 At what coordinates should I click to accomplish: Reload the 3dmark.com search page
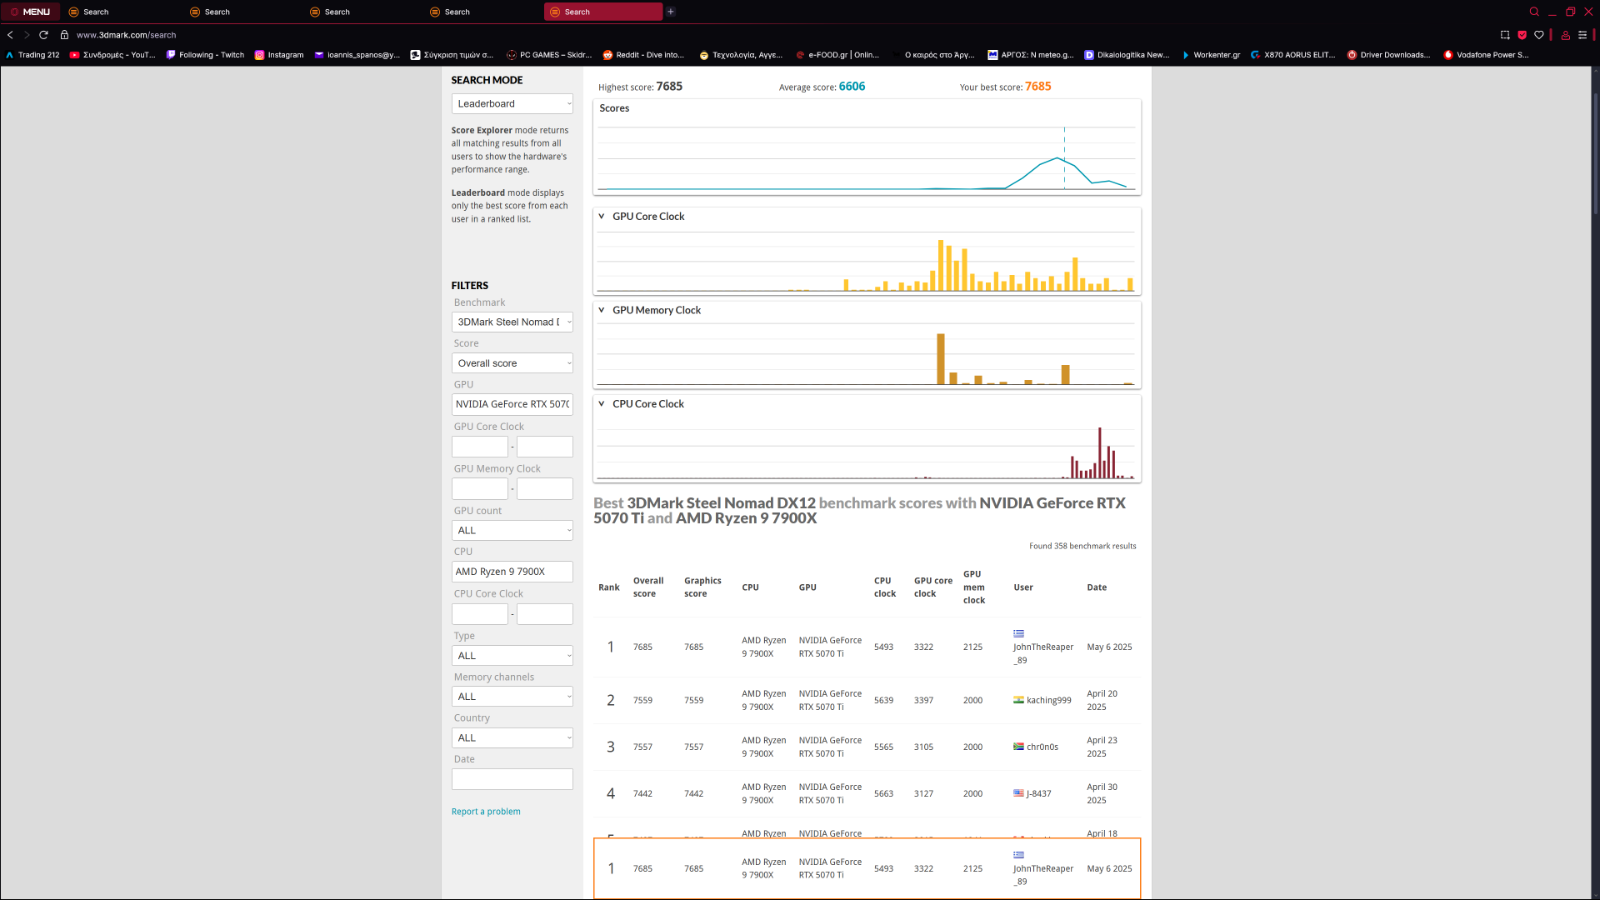[x=43, y=35]
